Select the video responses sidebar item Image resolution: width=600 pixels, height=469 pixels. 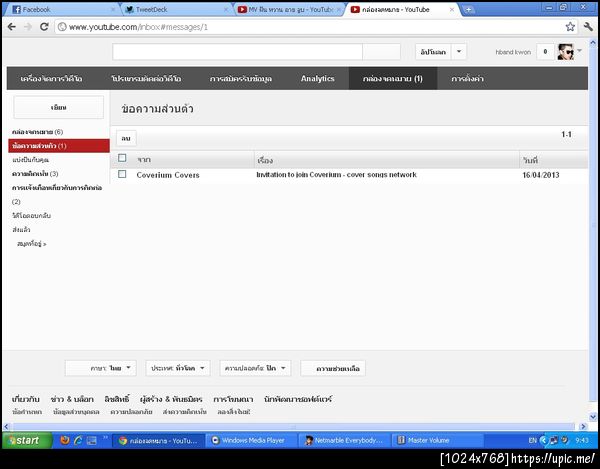[31, 216]
